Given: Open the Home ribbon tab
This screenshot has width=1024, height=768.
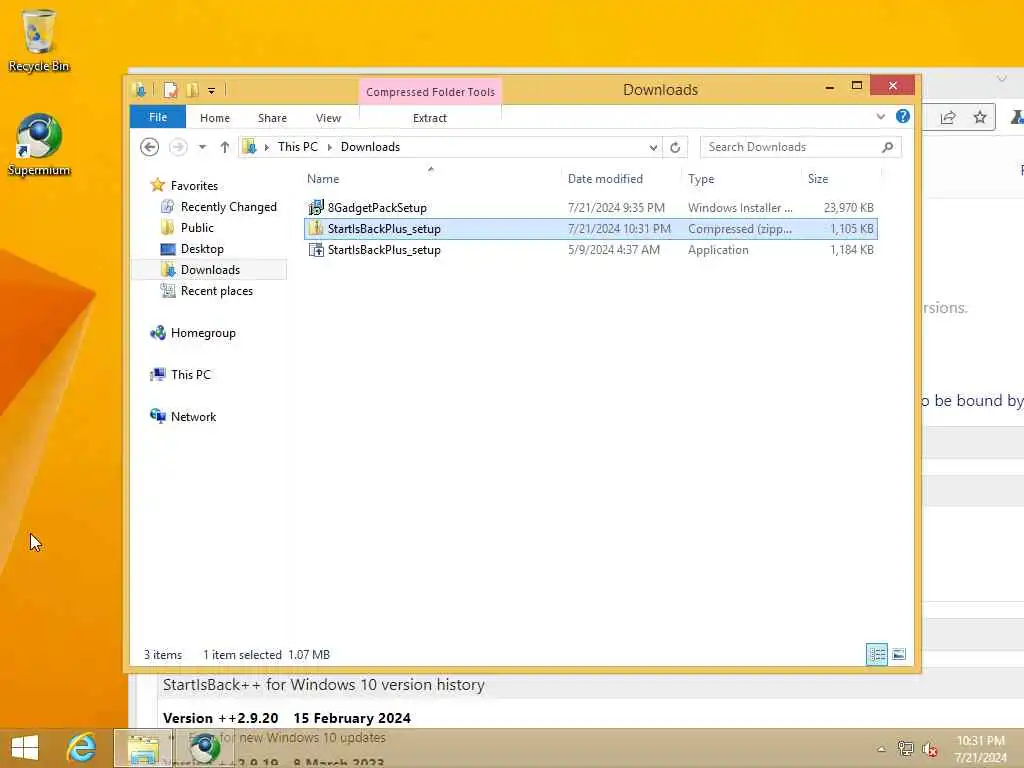Looking at the screenshot, I should point(215,118).
